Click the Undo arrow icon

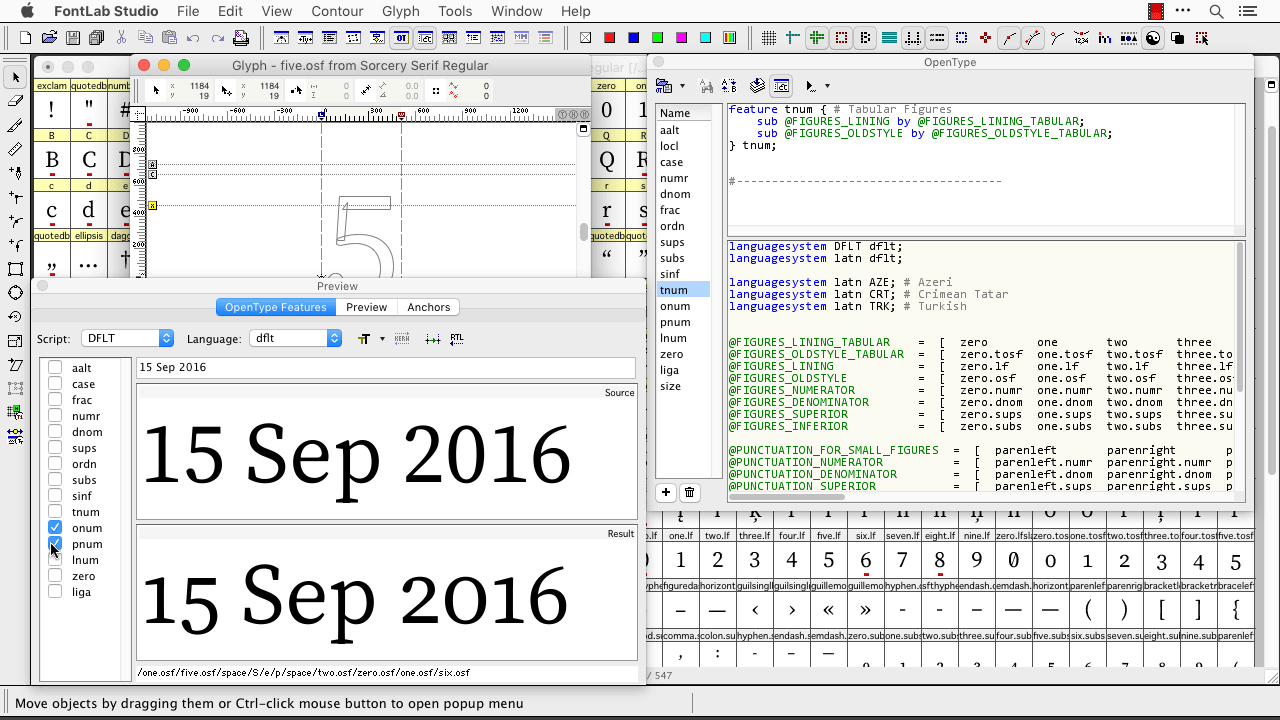pyautogui.click(x=193, y=38)
